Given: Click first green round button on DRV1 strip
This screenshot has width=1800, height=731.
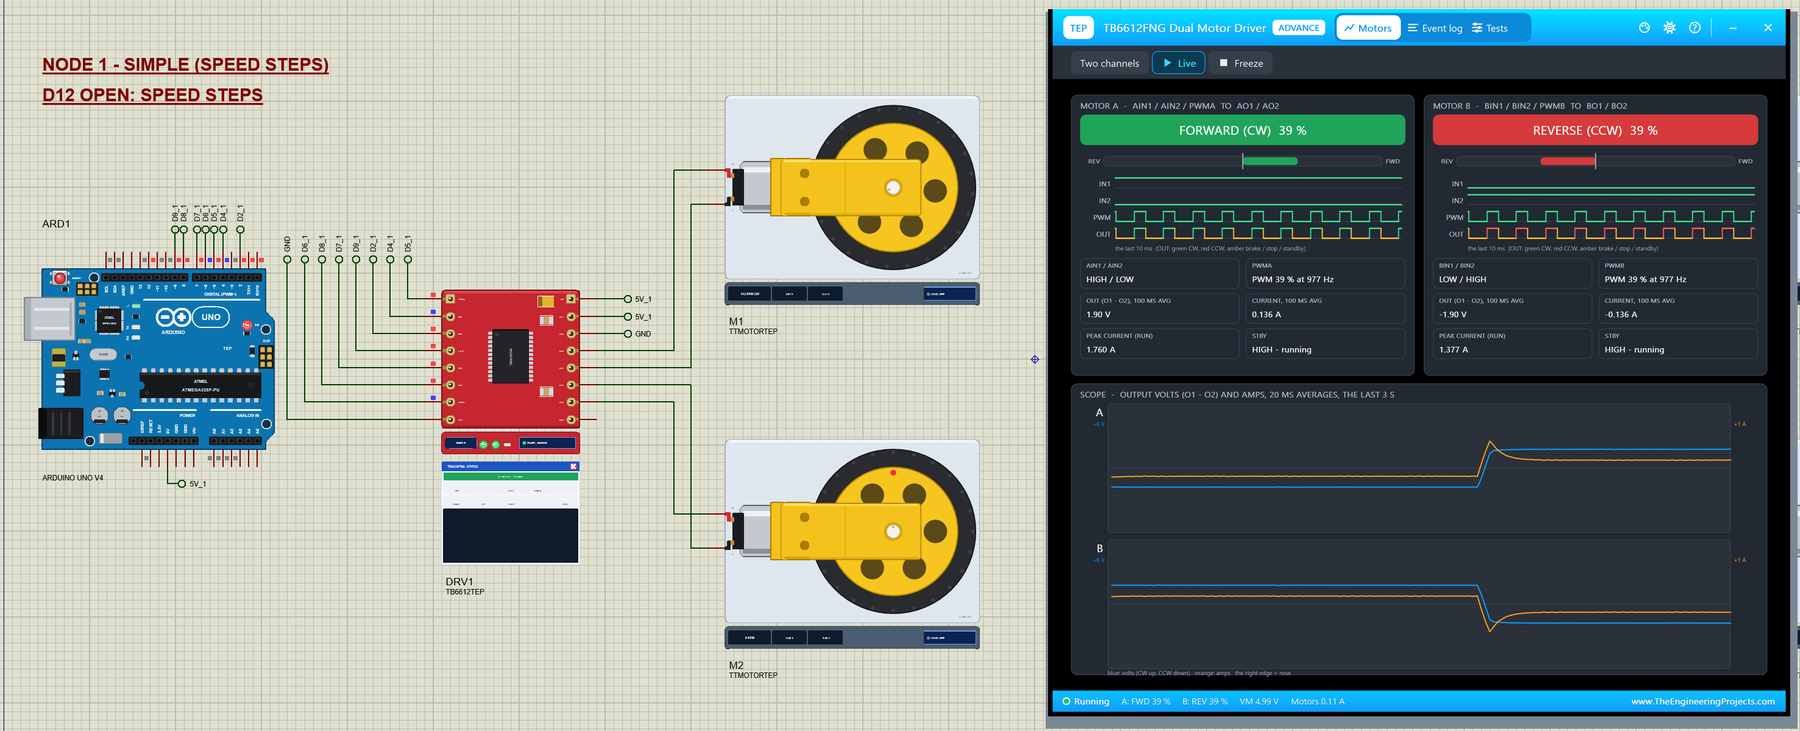Looking at the screenshot, I should point(484,443).
